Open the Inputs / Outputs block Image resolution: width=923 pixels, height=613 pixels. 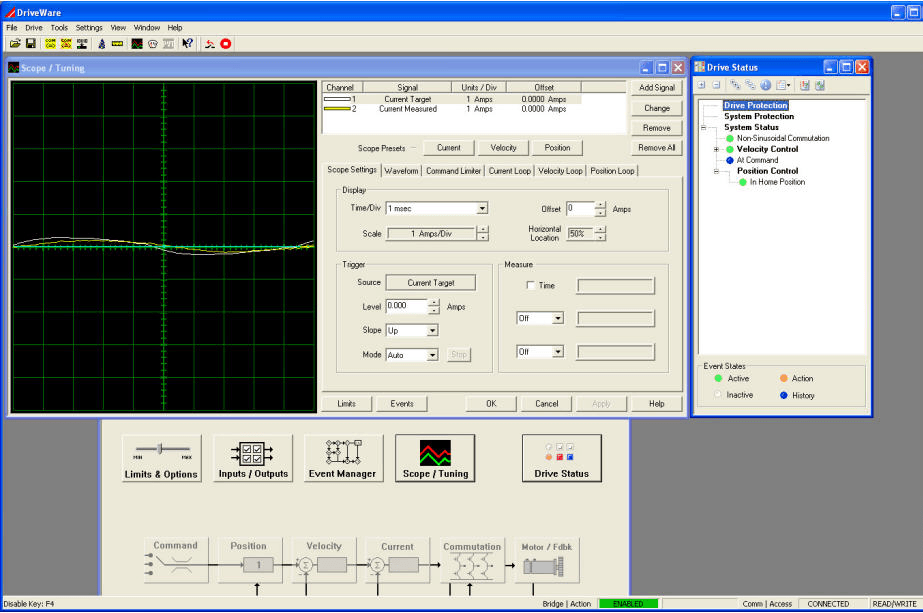[x=253, y=458]
